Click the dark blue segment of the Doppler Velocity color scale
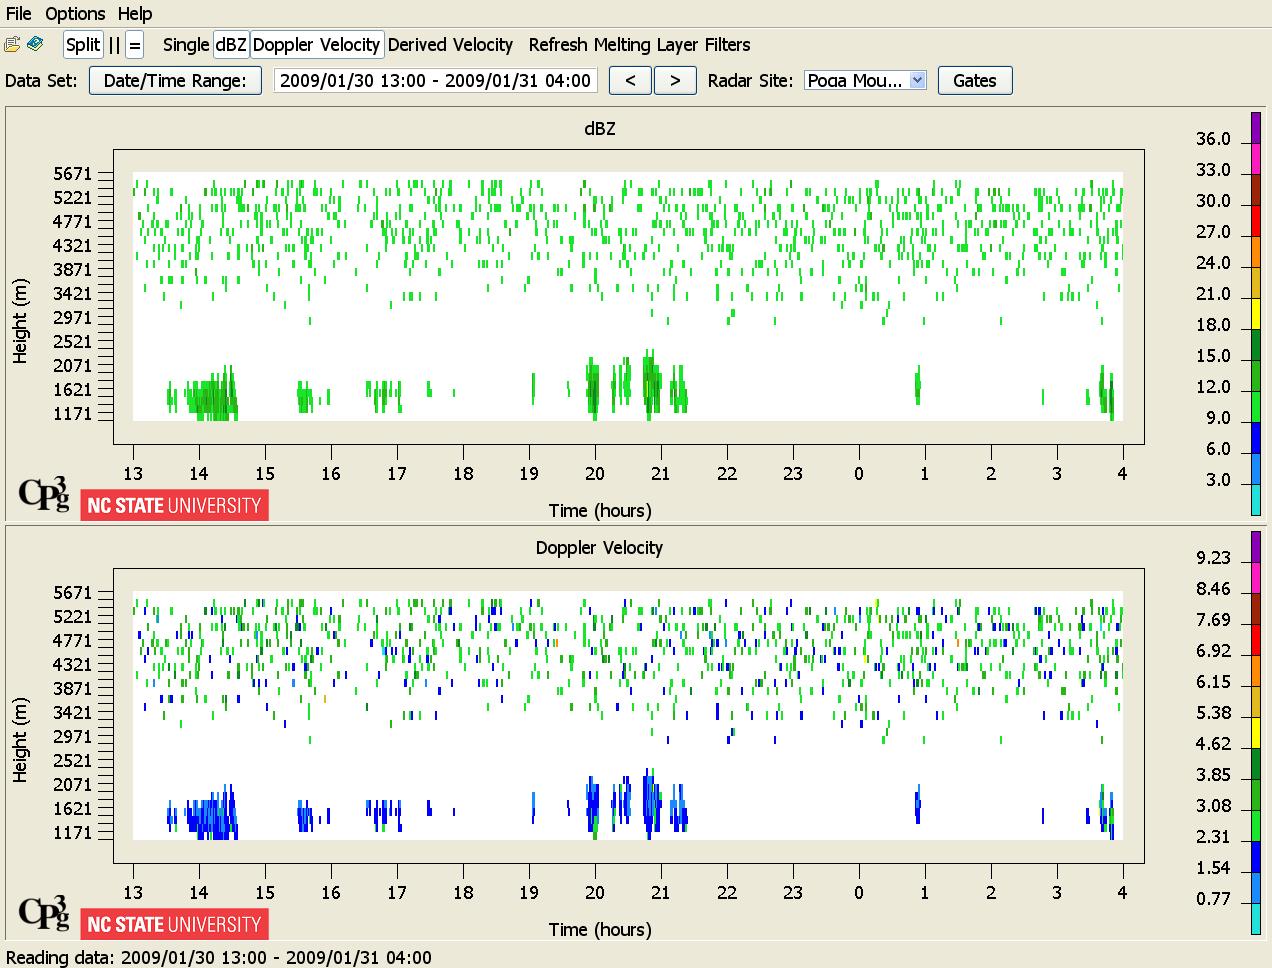 (x=1256, y=856)
